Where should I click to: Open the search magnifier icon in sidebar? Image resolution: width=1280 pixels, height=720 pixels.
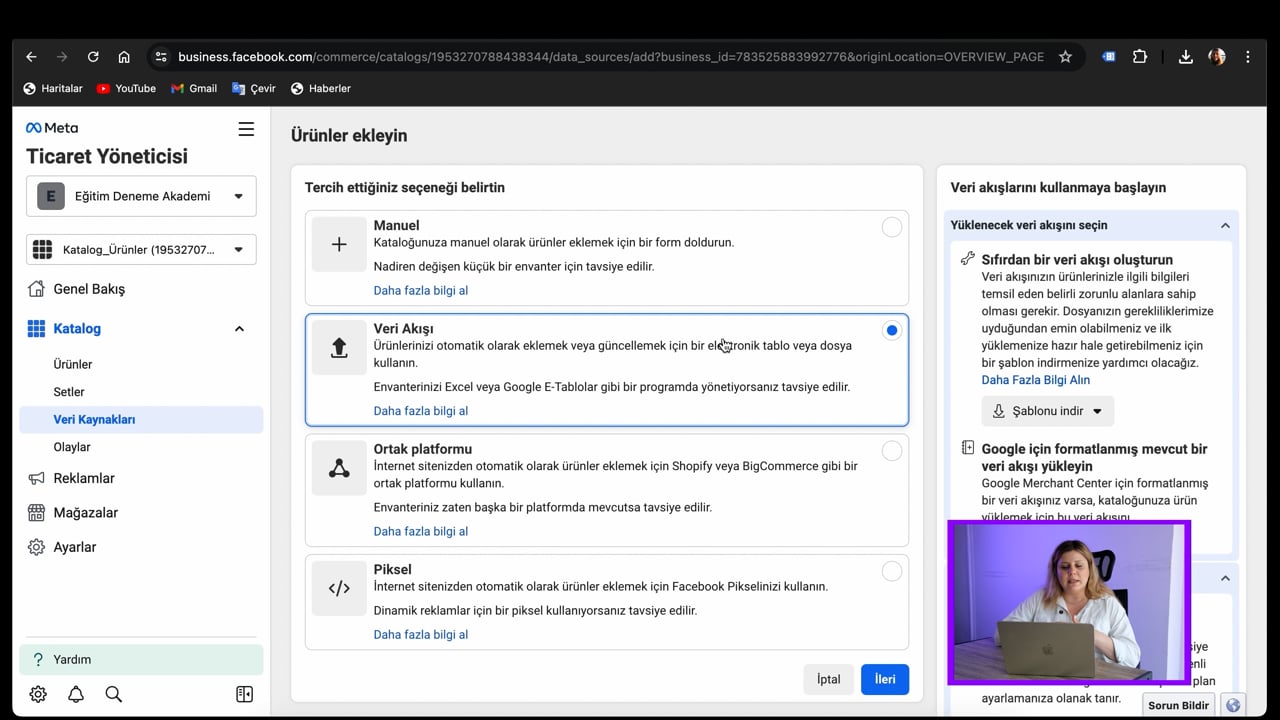114,694
